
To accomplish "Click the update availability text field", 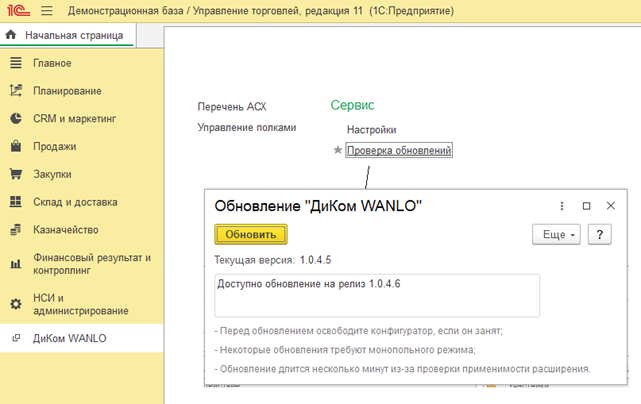I will pyautogui.click(x=377, y=295).
